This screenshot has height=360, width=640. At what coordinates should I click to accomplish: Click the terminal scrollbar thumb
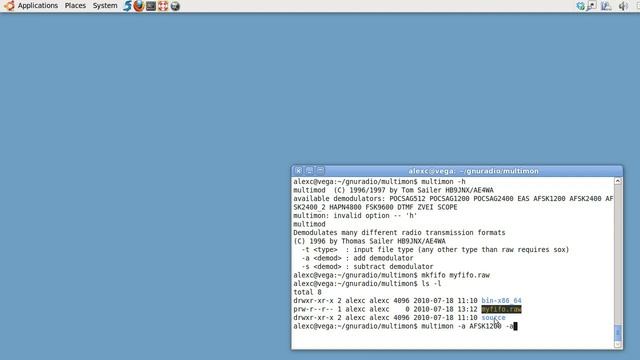coord(618,333)
